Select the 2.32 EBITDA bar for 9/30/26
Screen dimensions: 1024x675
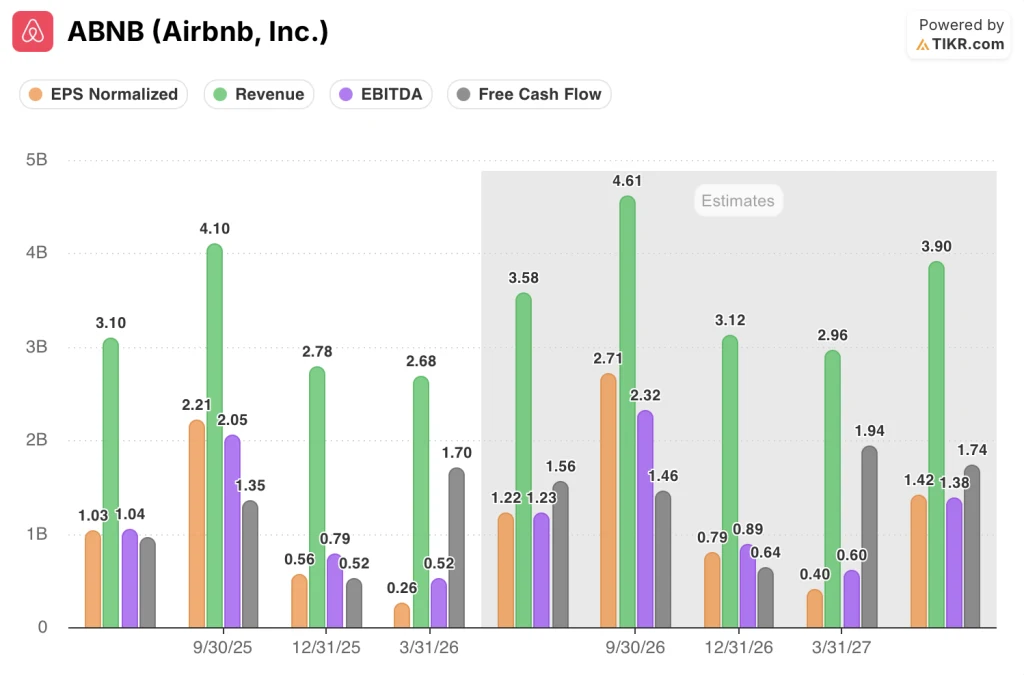645,519
